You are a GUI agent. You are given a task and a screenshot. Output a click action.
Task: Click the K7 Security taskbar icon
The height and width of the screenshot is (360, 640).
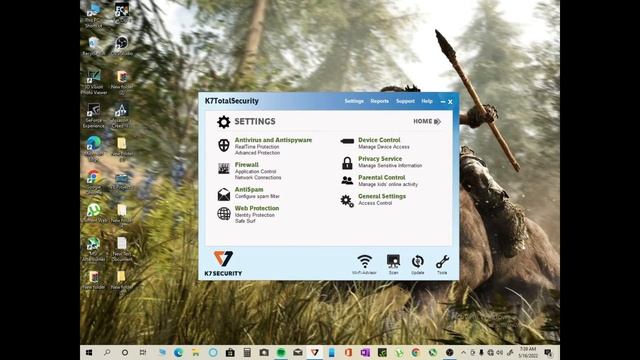[x=314, y=352]
